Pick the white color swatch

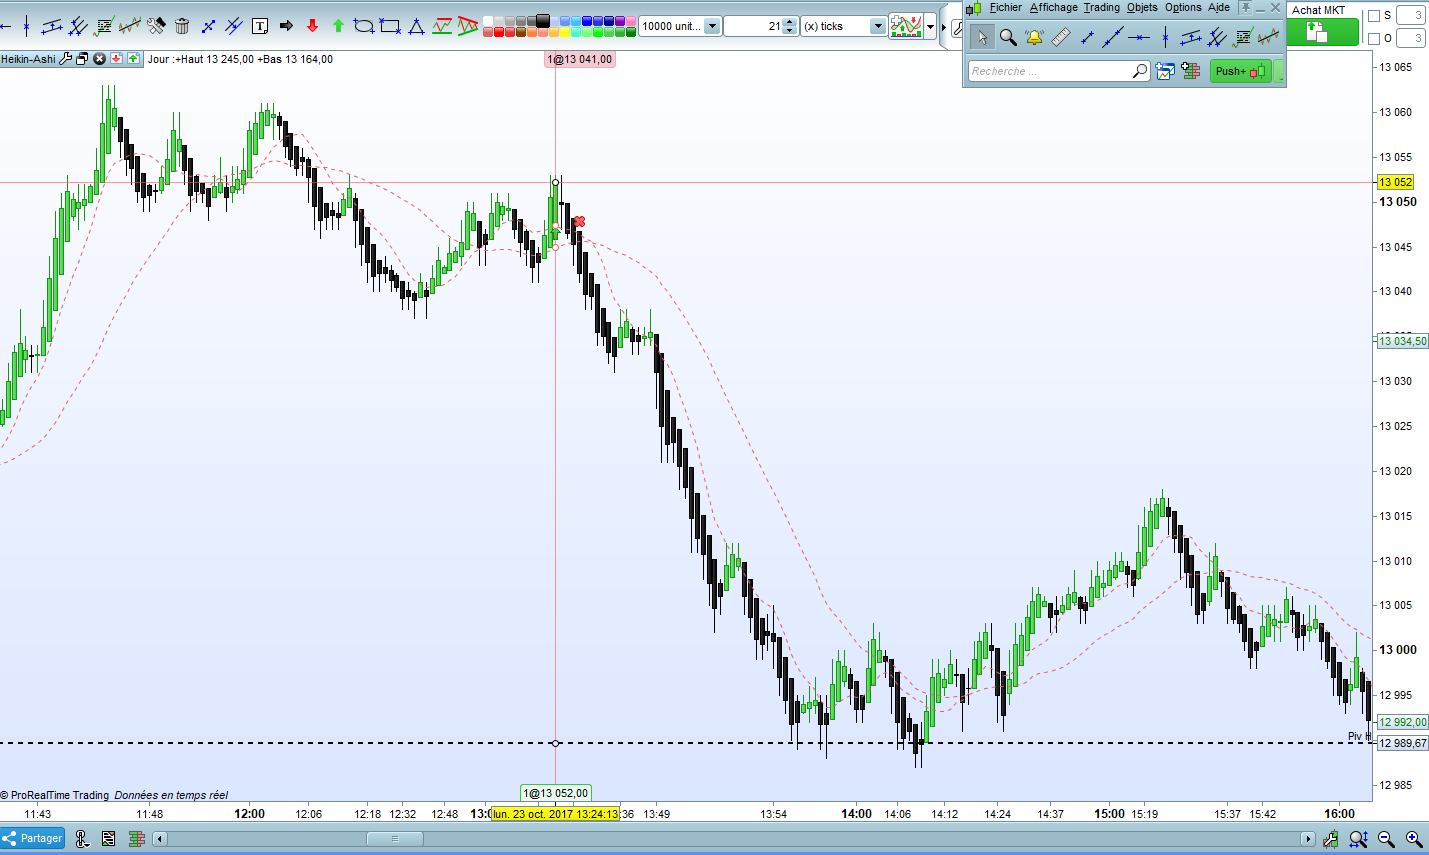point(489,20)
